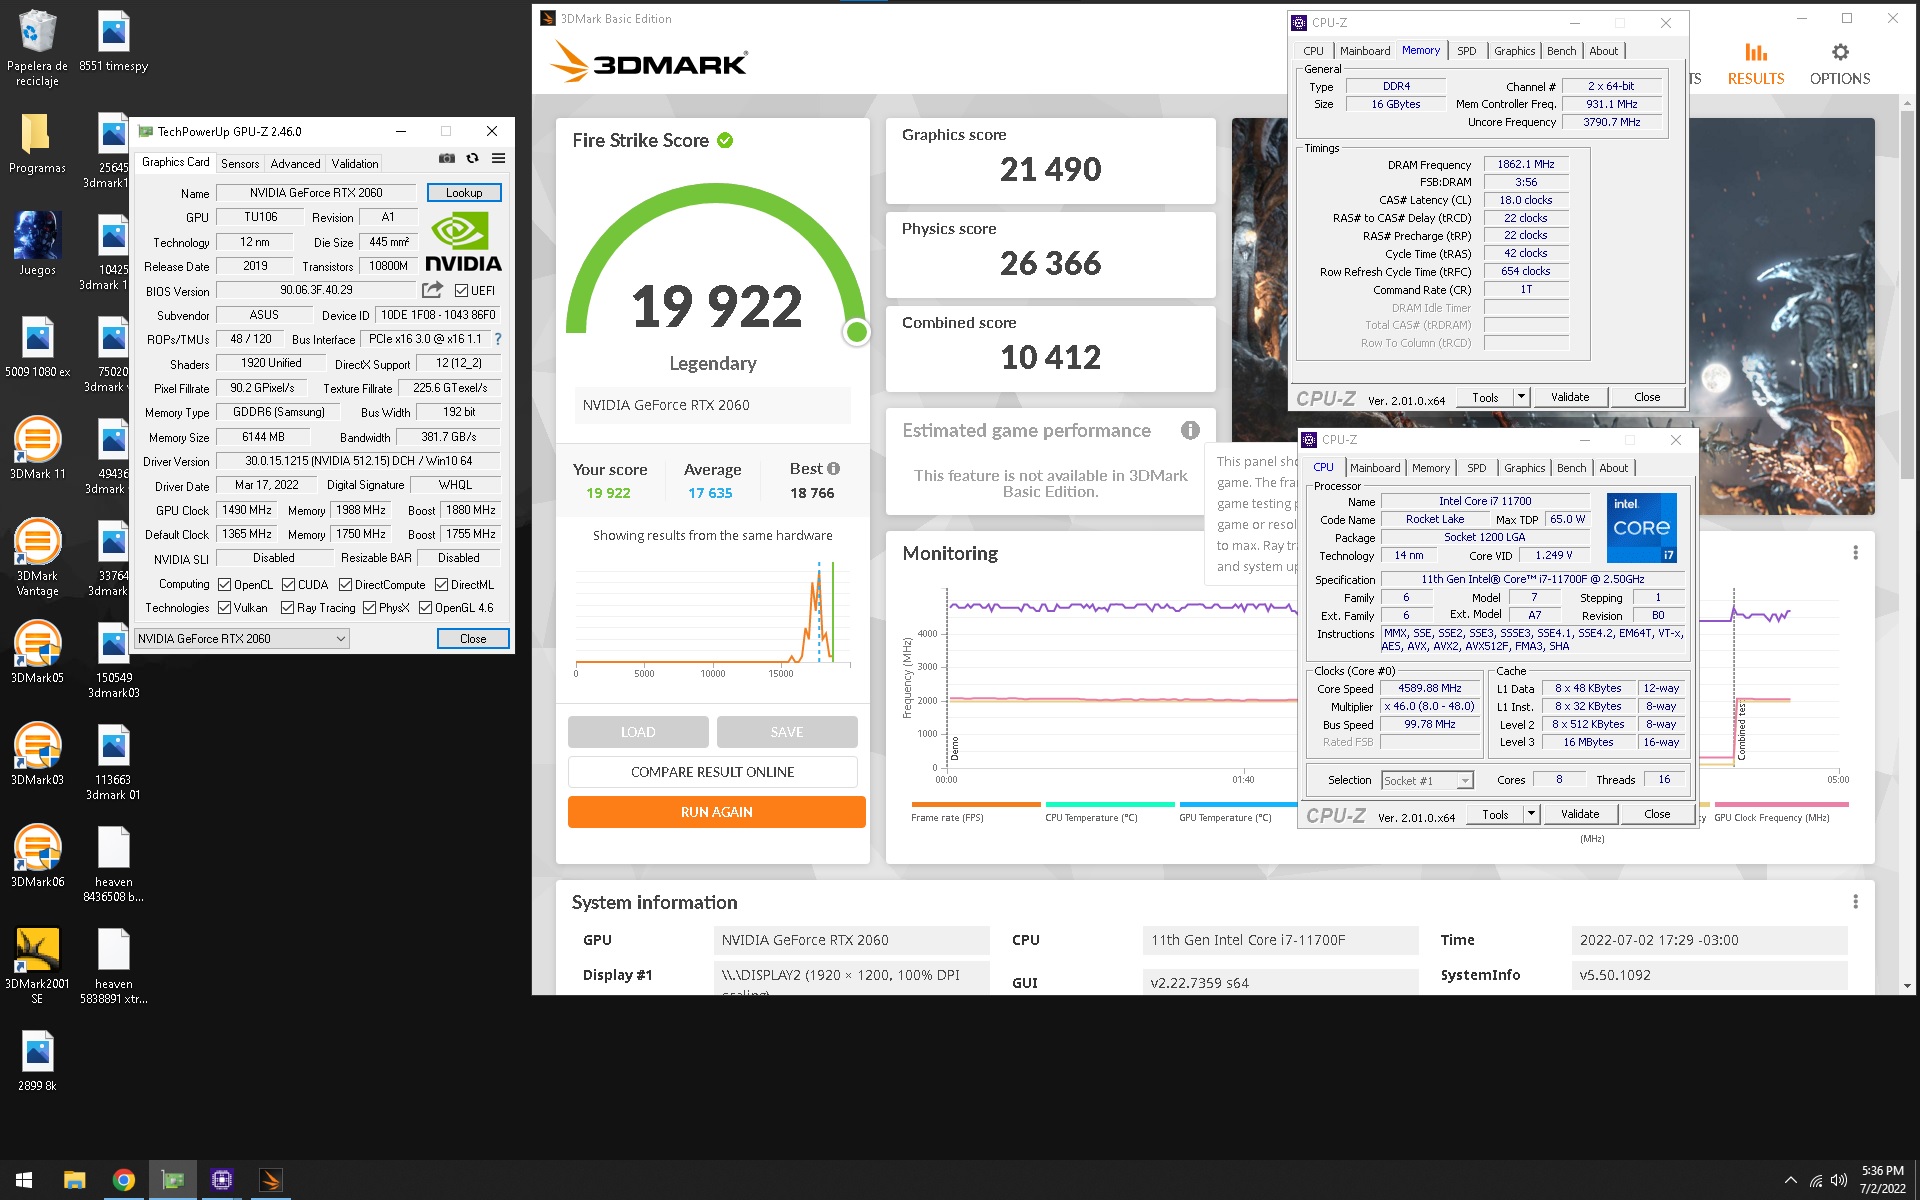
Task: Open the Monitoring panel three-dot menu
Action: pos(1855,553)
